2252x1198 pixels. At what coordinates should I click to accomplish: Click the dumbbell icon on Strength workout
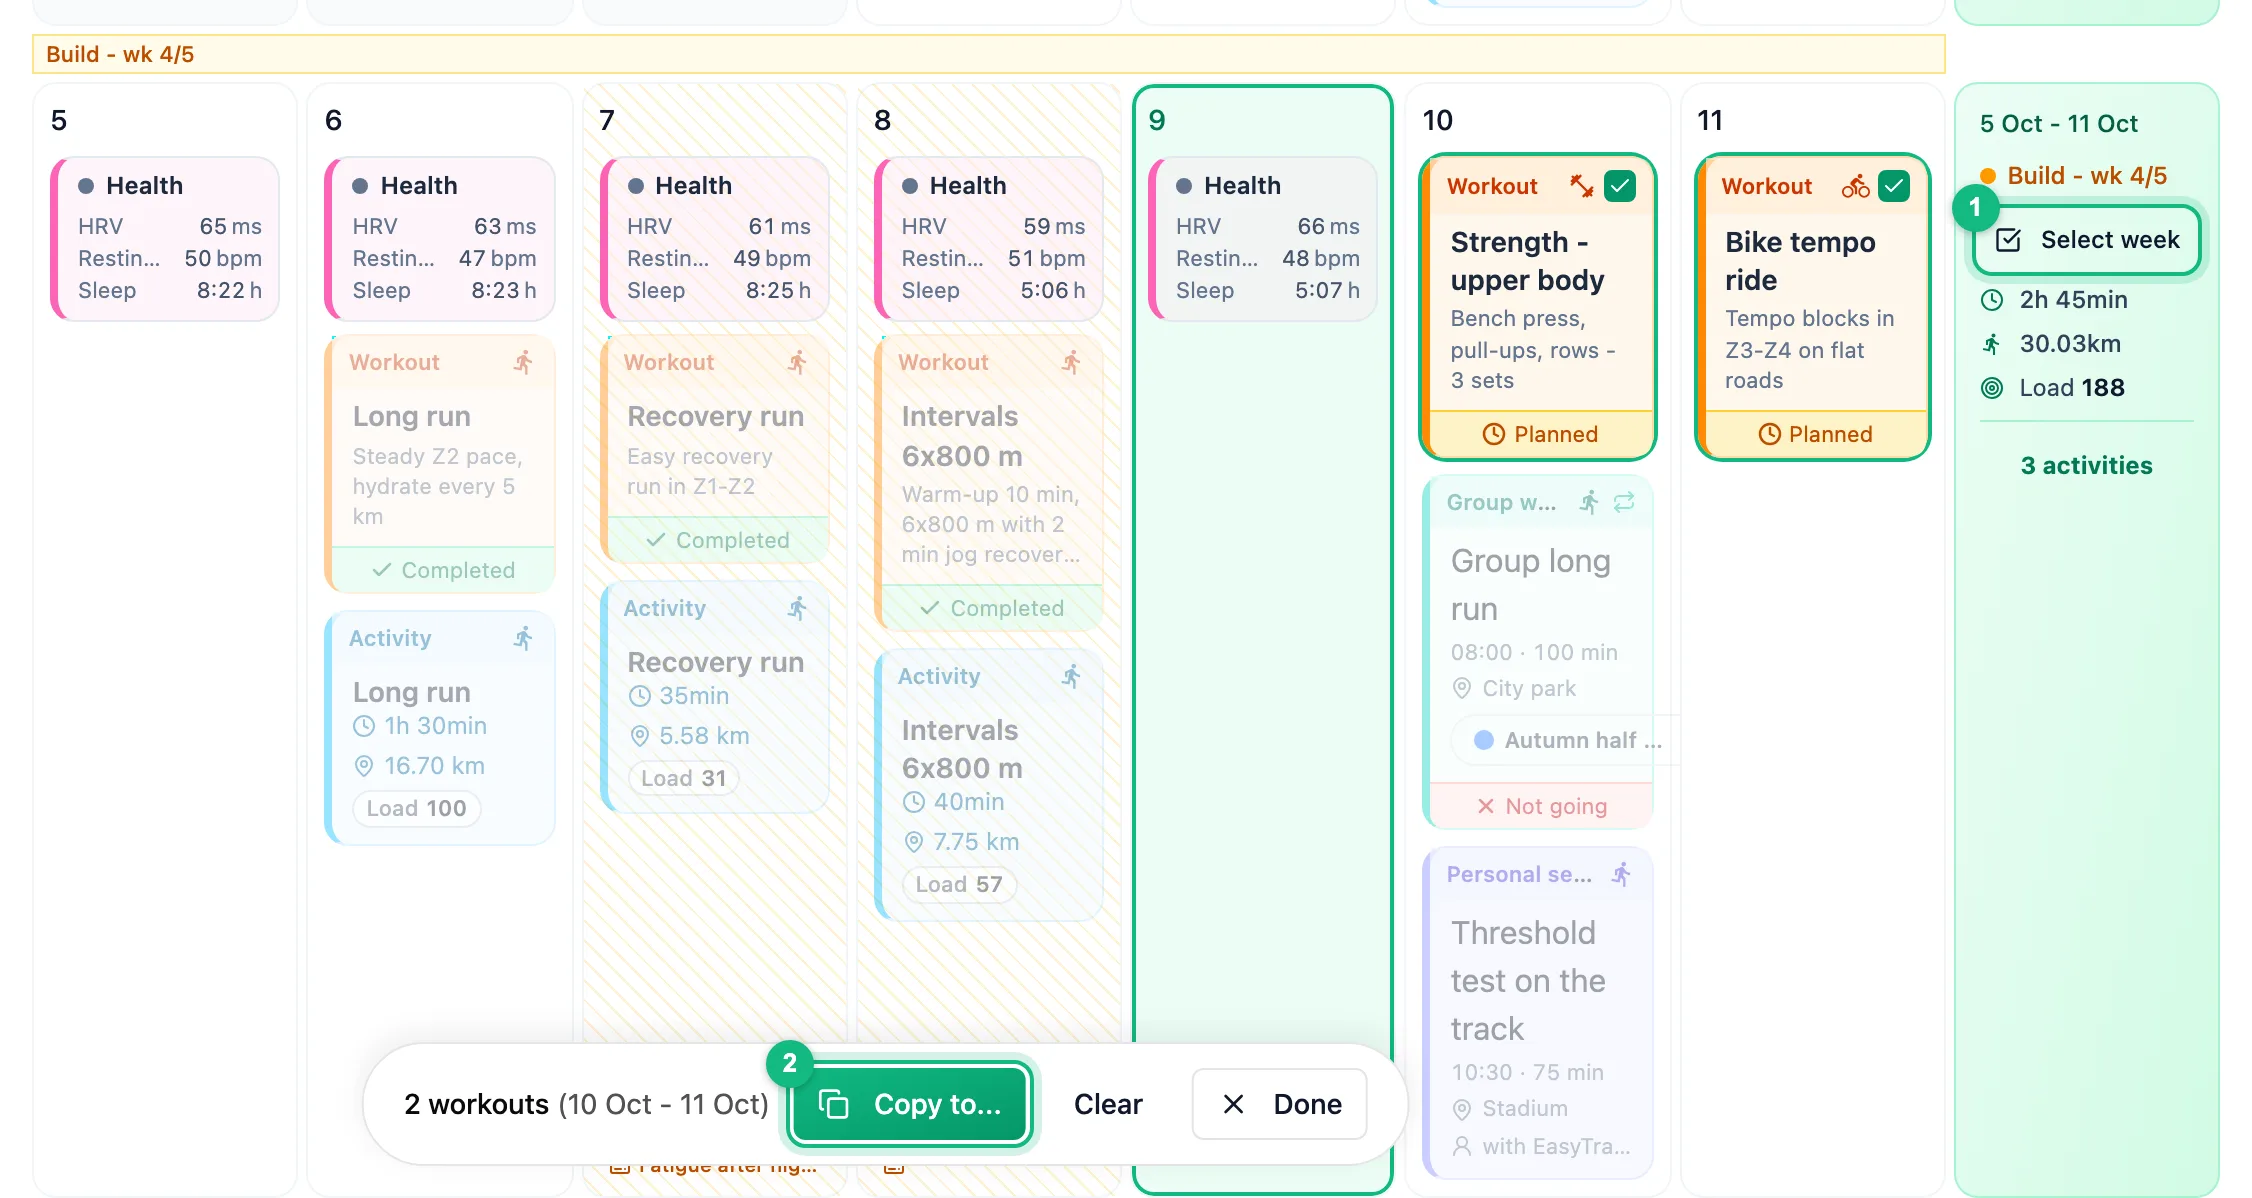click(1582, 186)
